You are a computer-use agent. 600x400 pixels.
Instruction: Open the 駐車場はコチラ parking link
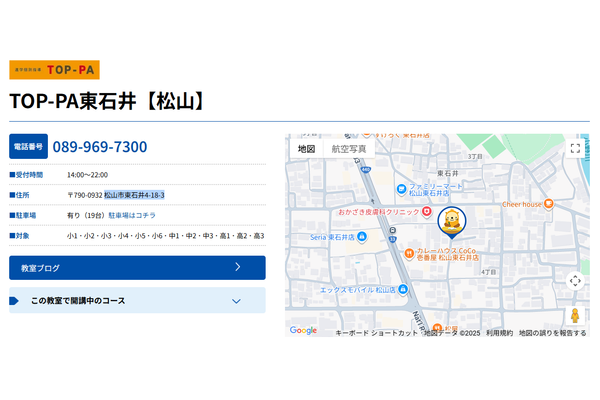click(132, 216)
